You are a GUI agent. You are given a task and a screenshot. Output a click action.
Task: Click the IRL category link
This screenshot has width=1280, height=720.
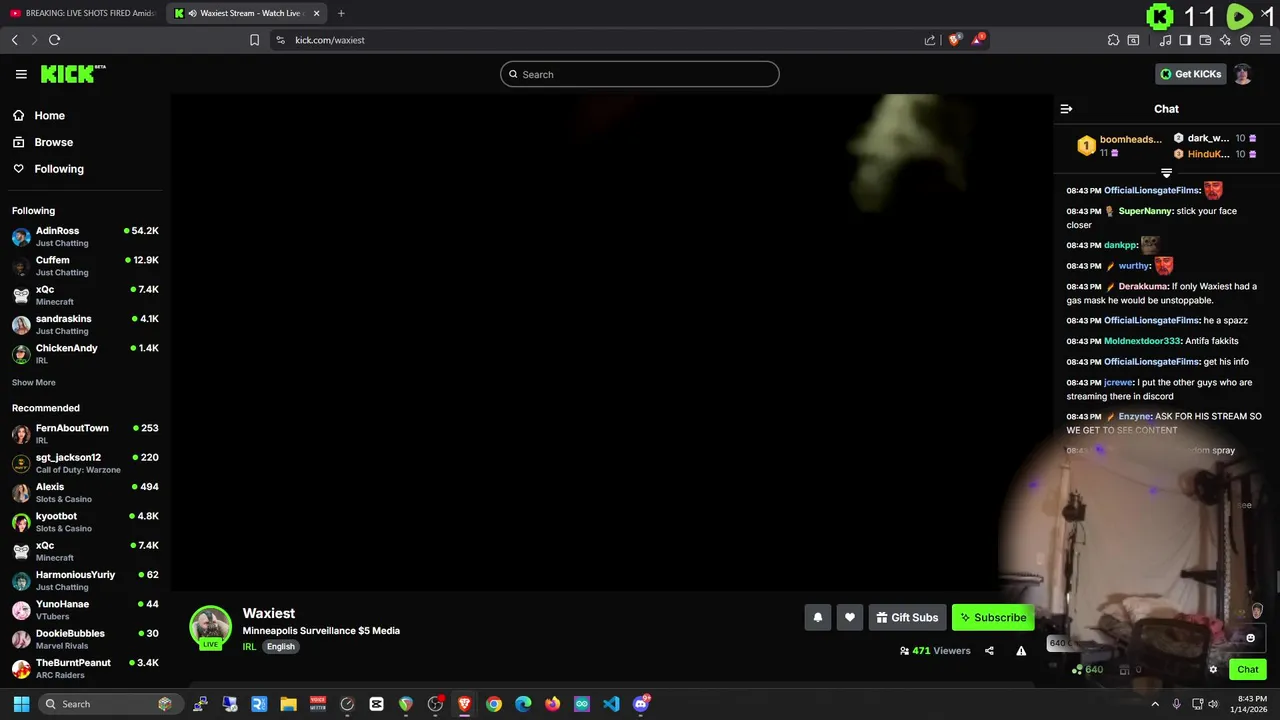pos(250,647)
